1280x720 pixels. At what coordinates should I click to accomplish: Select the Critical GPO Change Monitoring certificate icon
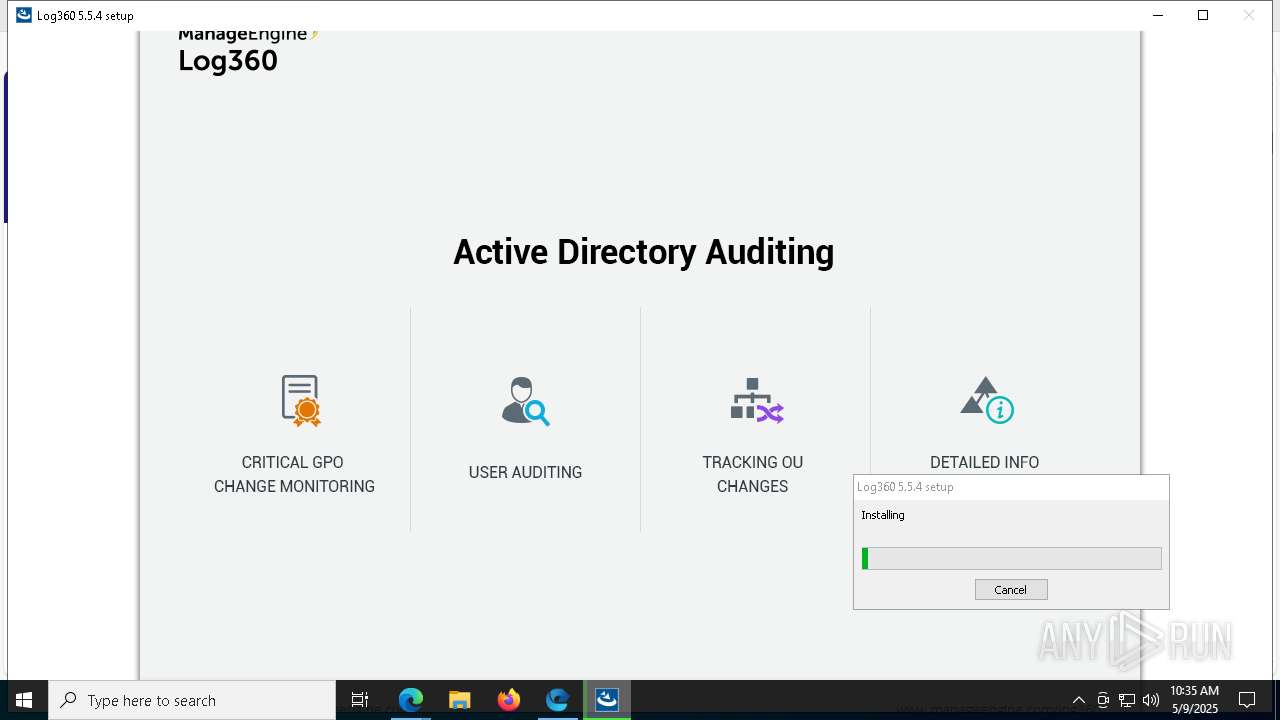coord(300,401)
